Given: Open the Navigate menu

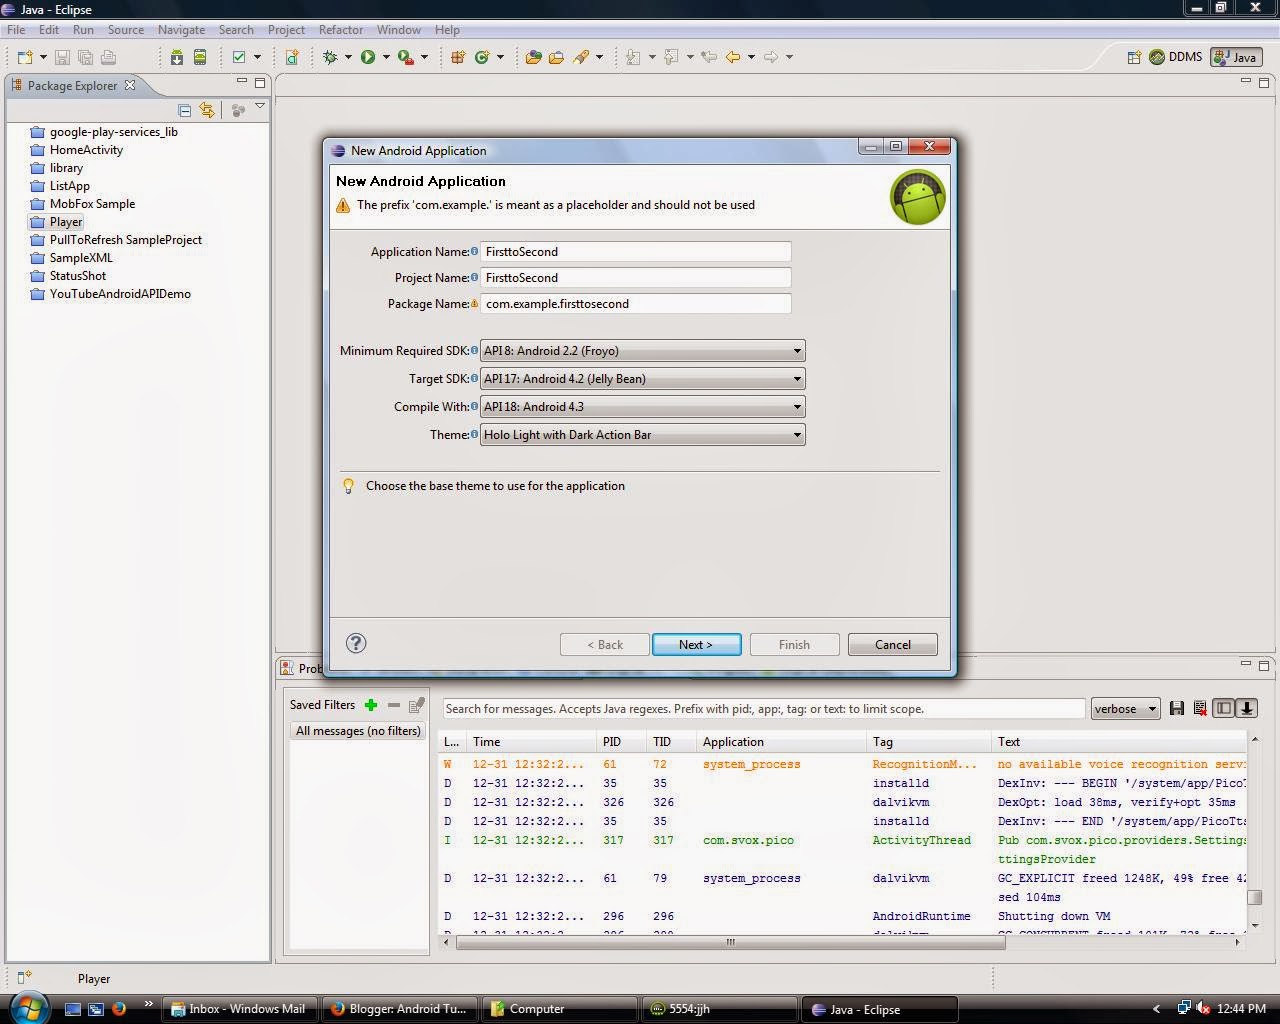Looking at the screenshot, I should click(181, 30).
